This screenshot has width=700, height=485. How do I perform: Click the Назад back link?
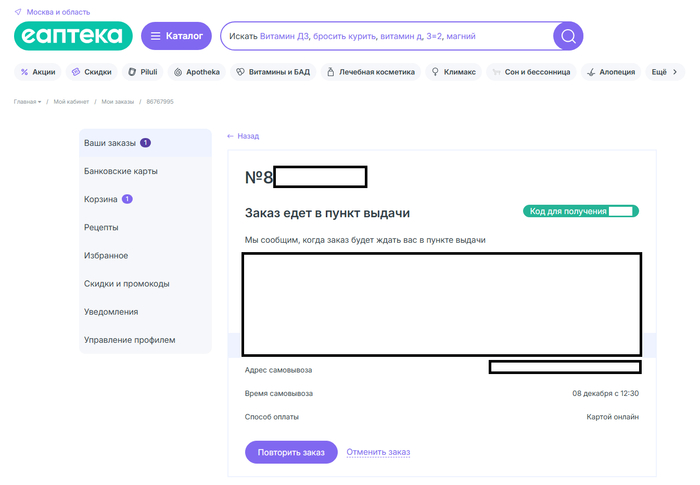pos(243,136)
